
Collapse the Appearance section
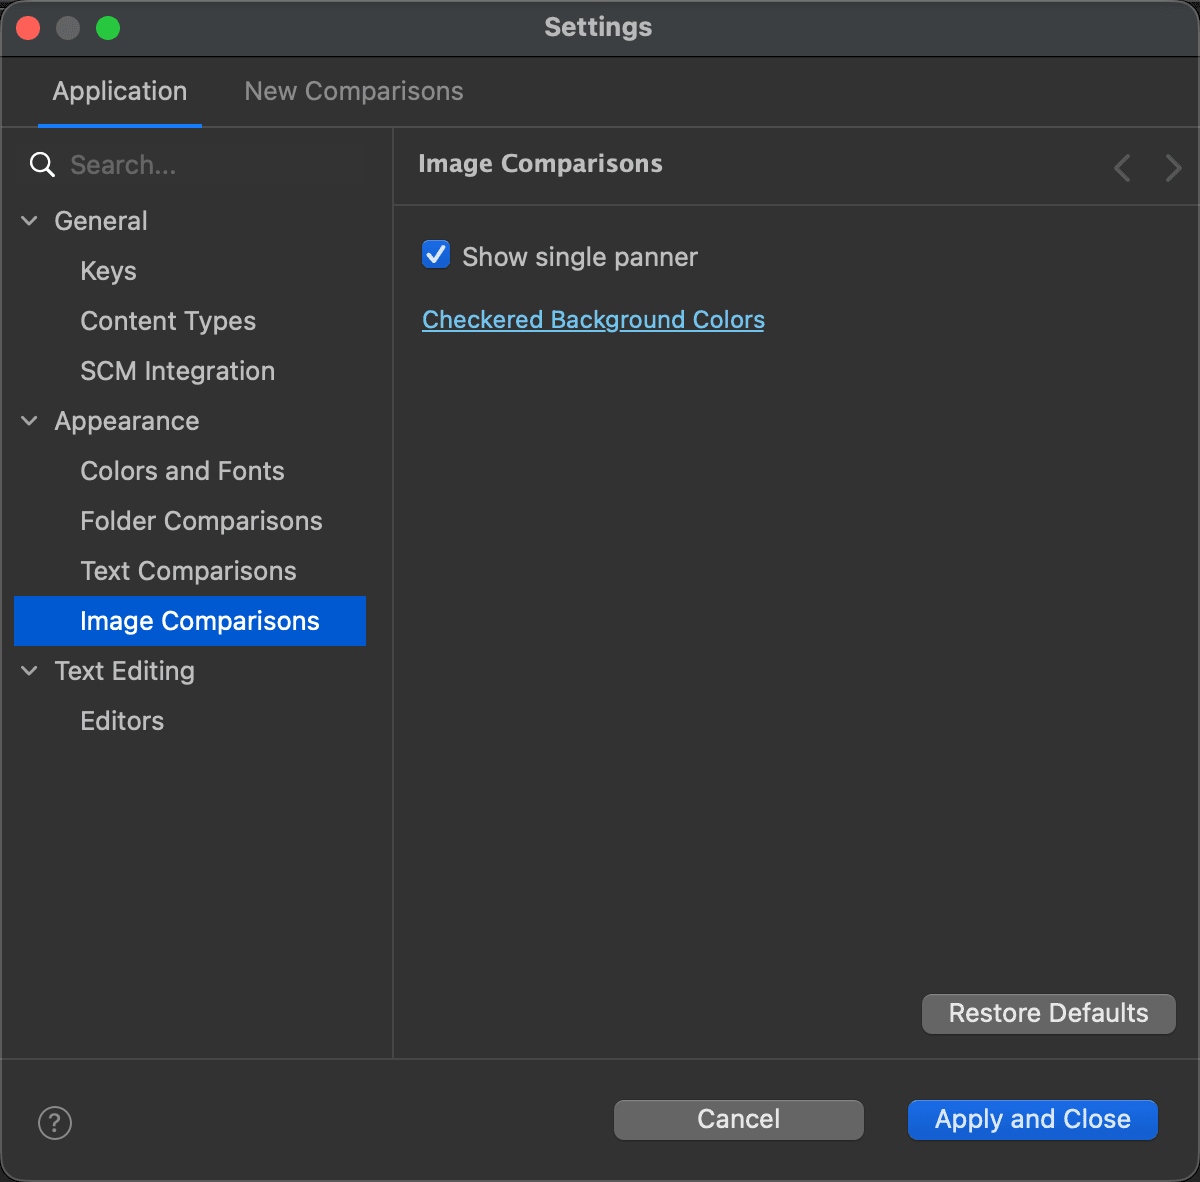pos(30,421)
